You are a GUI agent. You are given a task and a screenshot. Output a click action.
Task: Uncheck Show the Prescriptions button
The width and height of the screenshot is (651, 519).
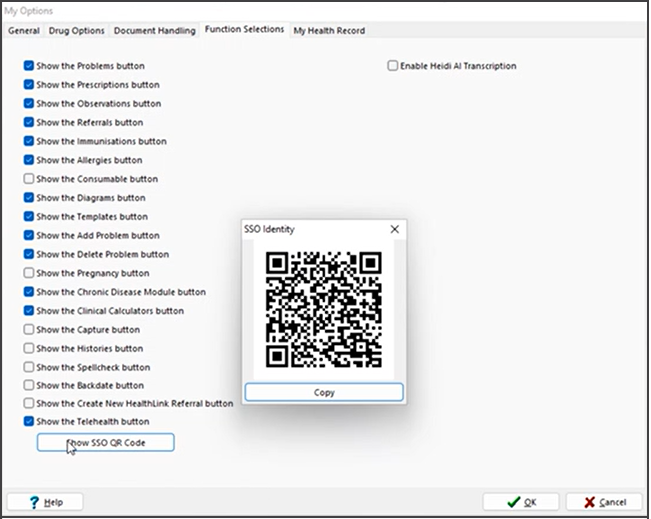point(29,85)
